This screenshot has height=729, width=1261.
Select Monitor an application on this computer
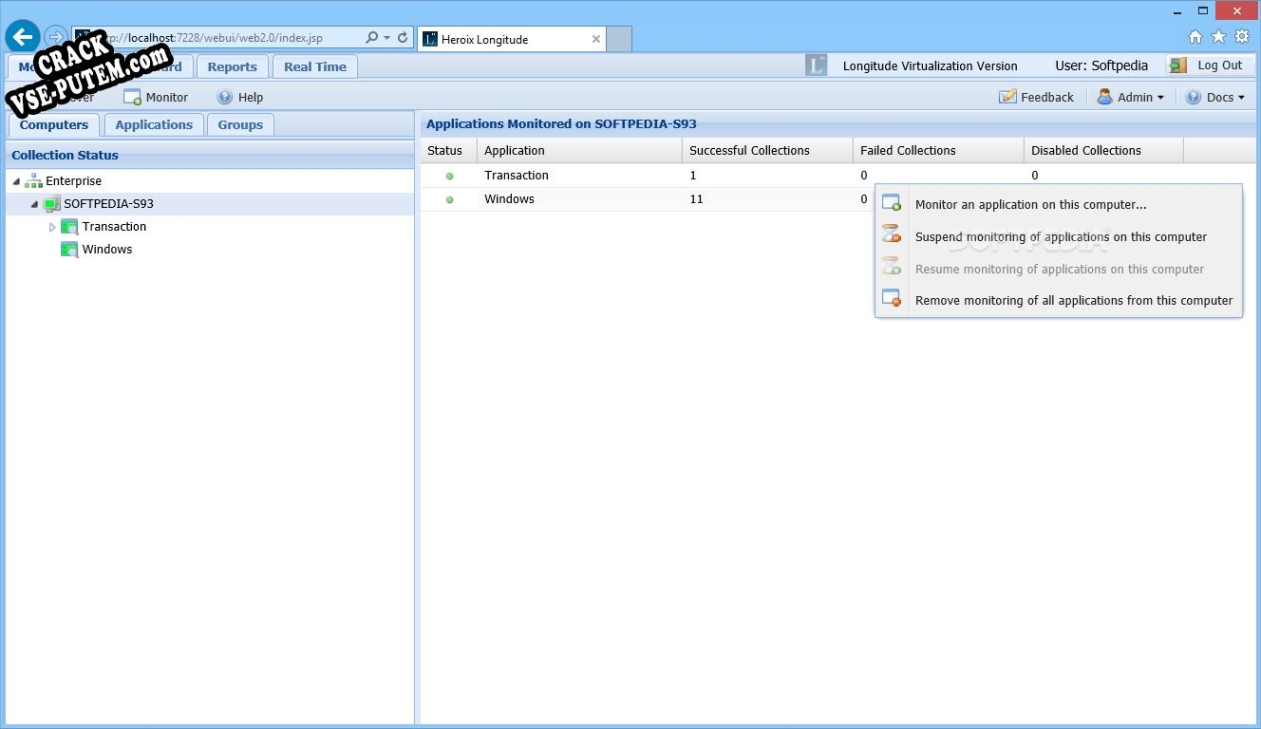click(x=1030, y=204)
